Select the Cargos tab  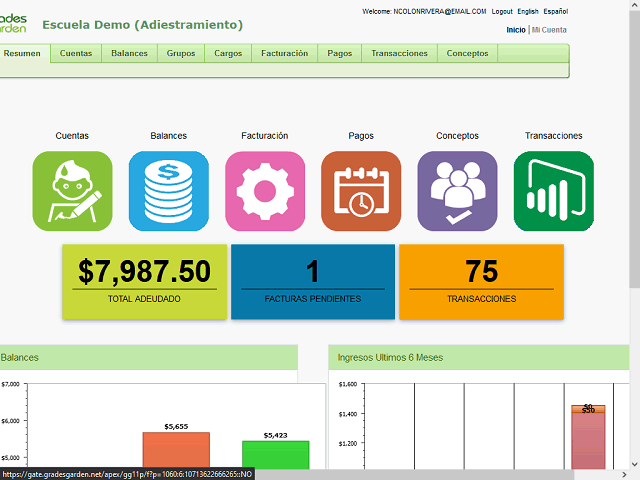click(228, 53)
